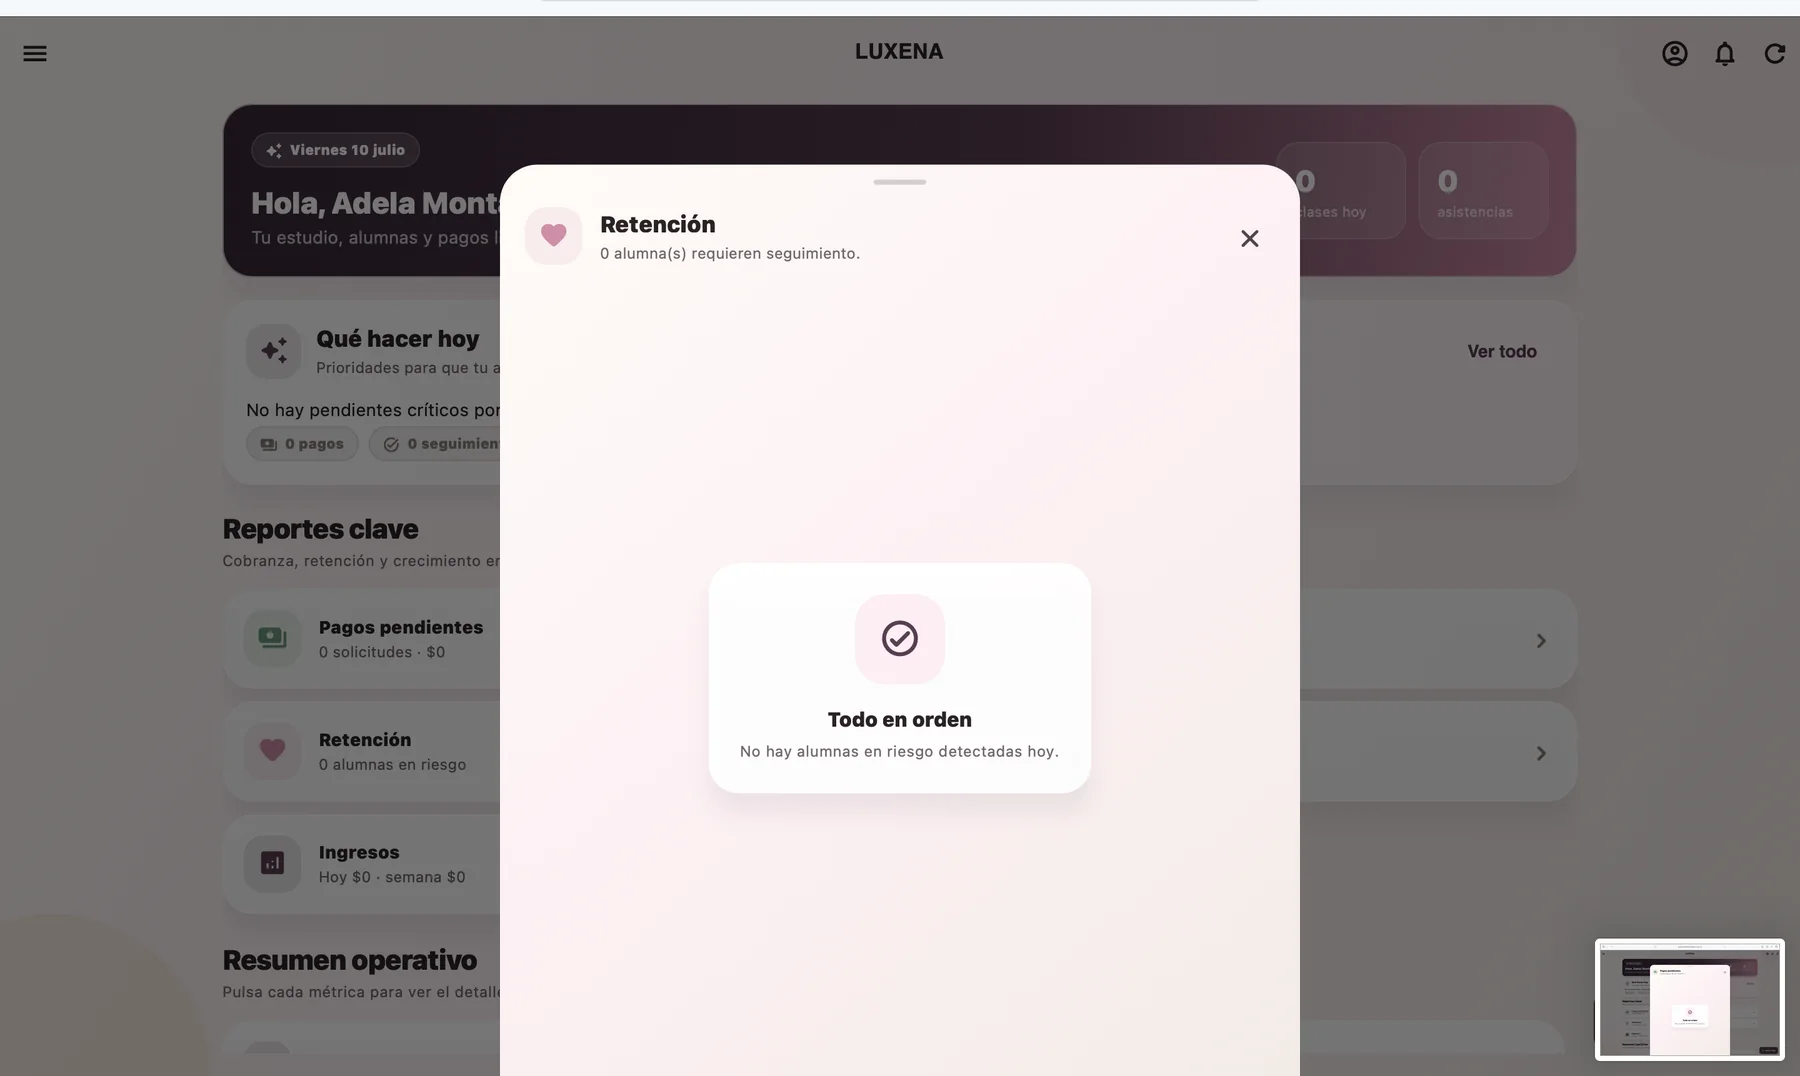Click the 0 seguimientos chip
The height and width of the screenshot is (1076, 1800).
coord(435,444)
